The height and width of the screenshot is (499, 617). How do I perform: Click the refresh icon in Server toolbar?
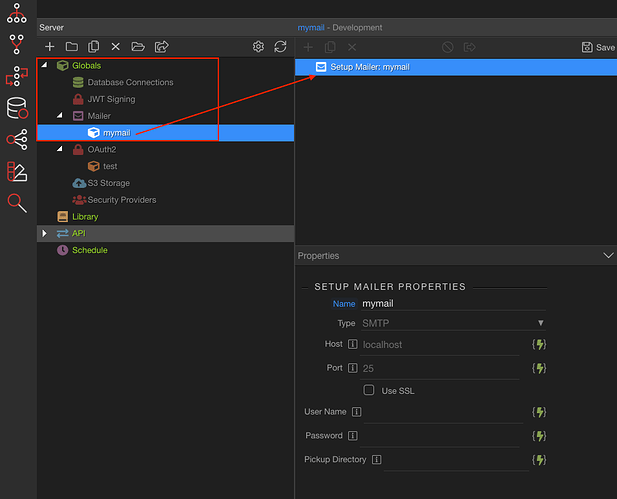280,47
